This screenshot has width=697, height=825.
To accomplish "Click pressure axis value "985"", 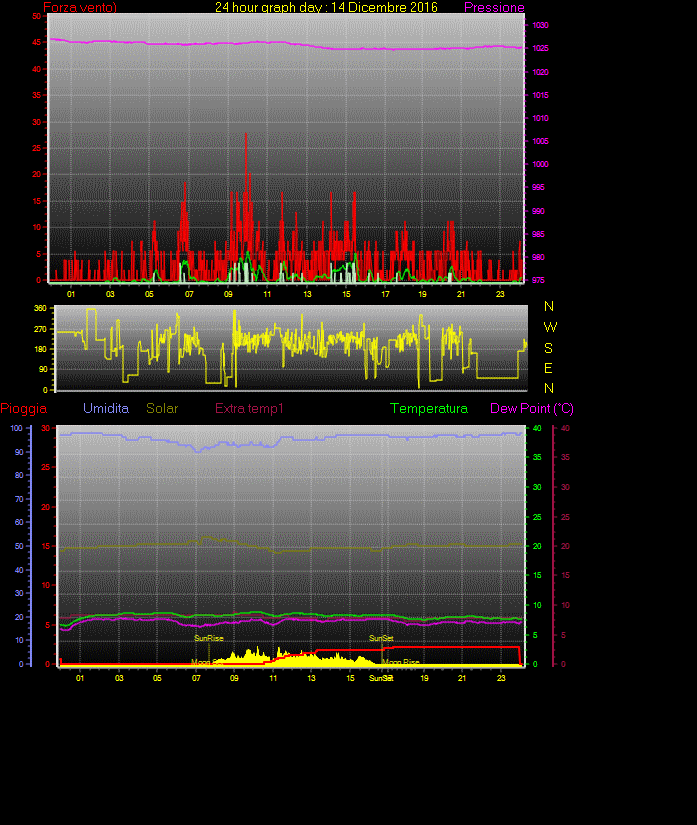I will [x=538, y=234].
